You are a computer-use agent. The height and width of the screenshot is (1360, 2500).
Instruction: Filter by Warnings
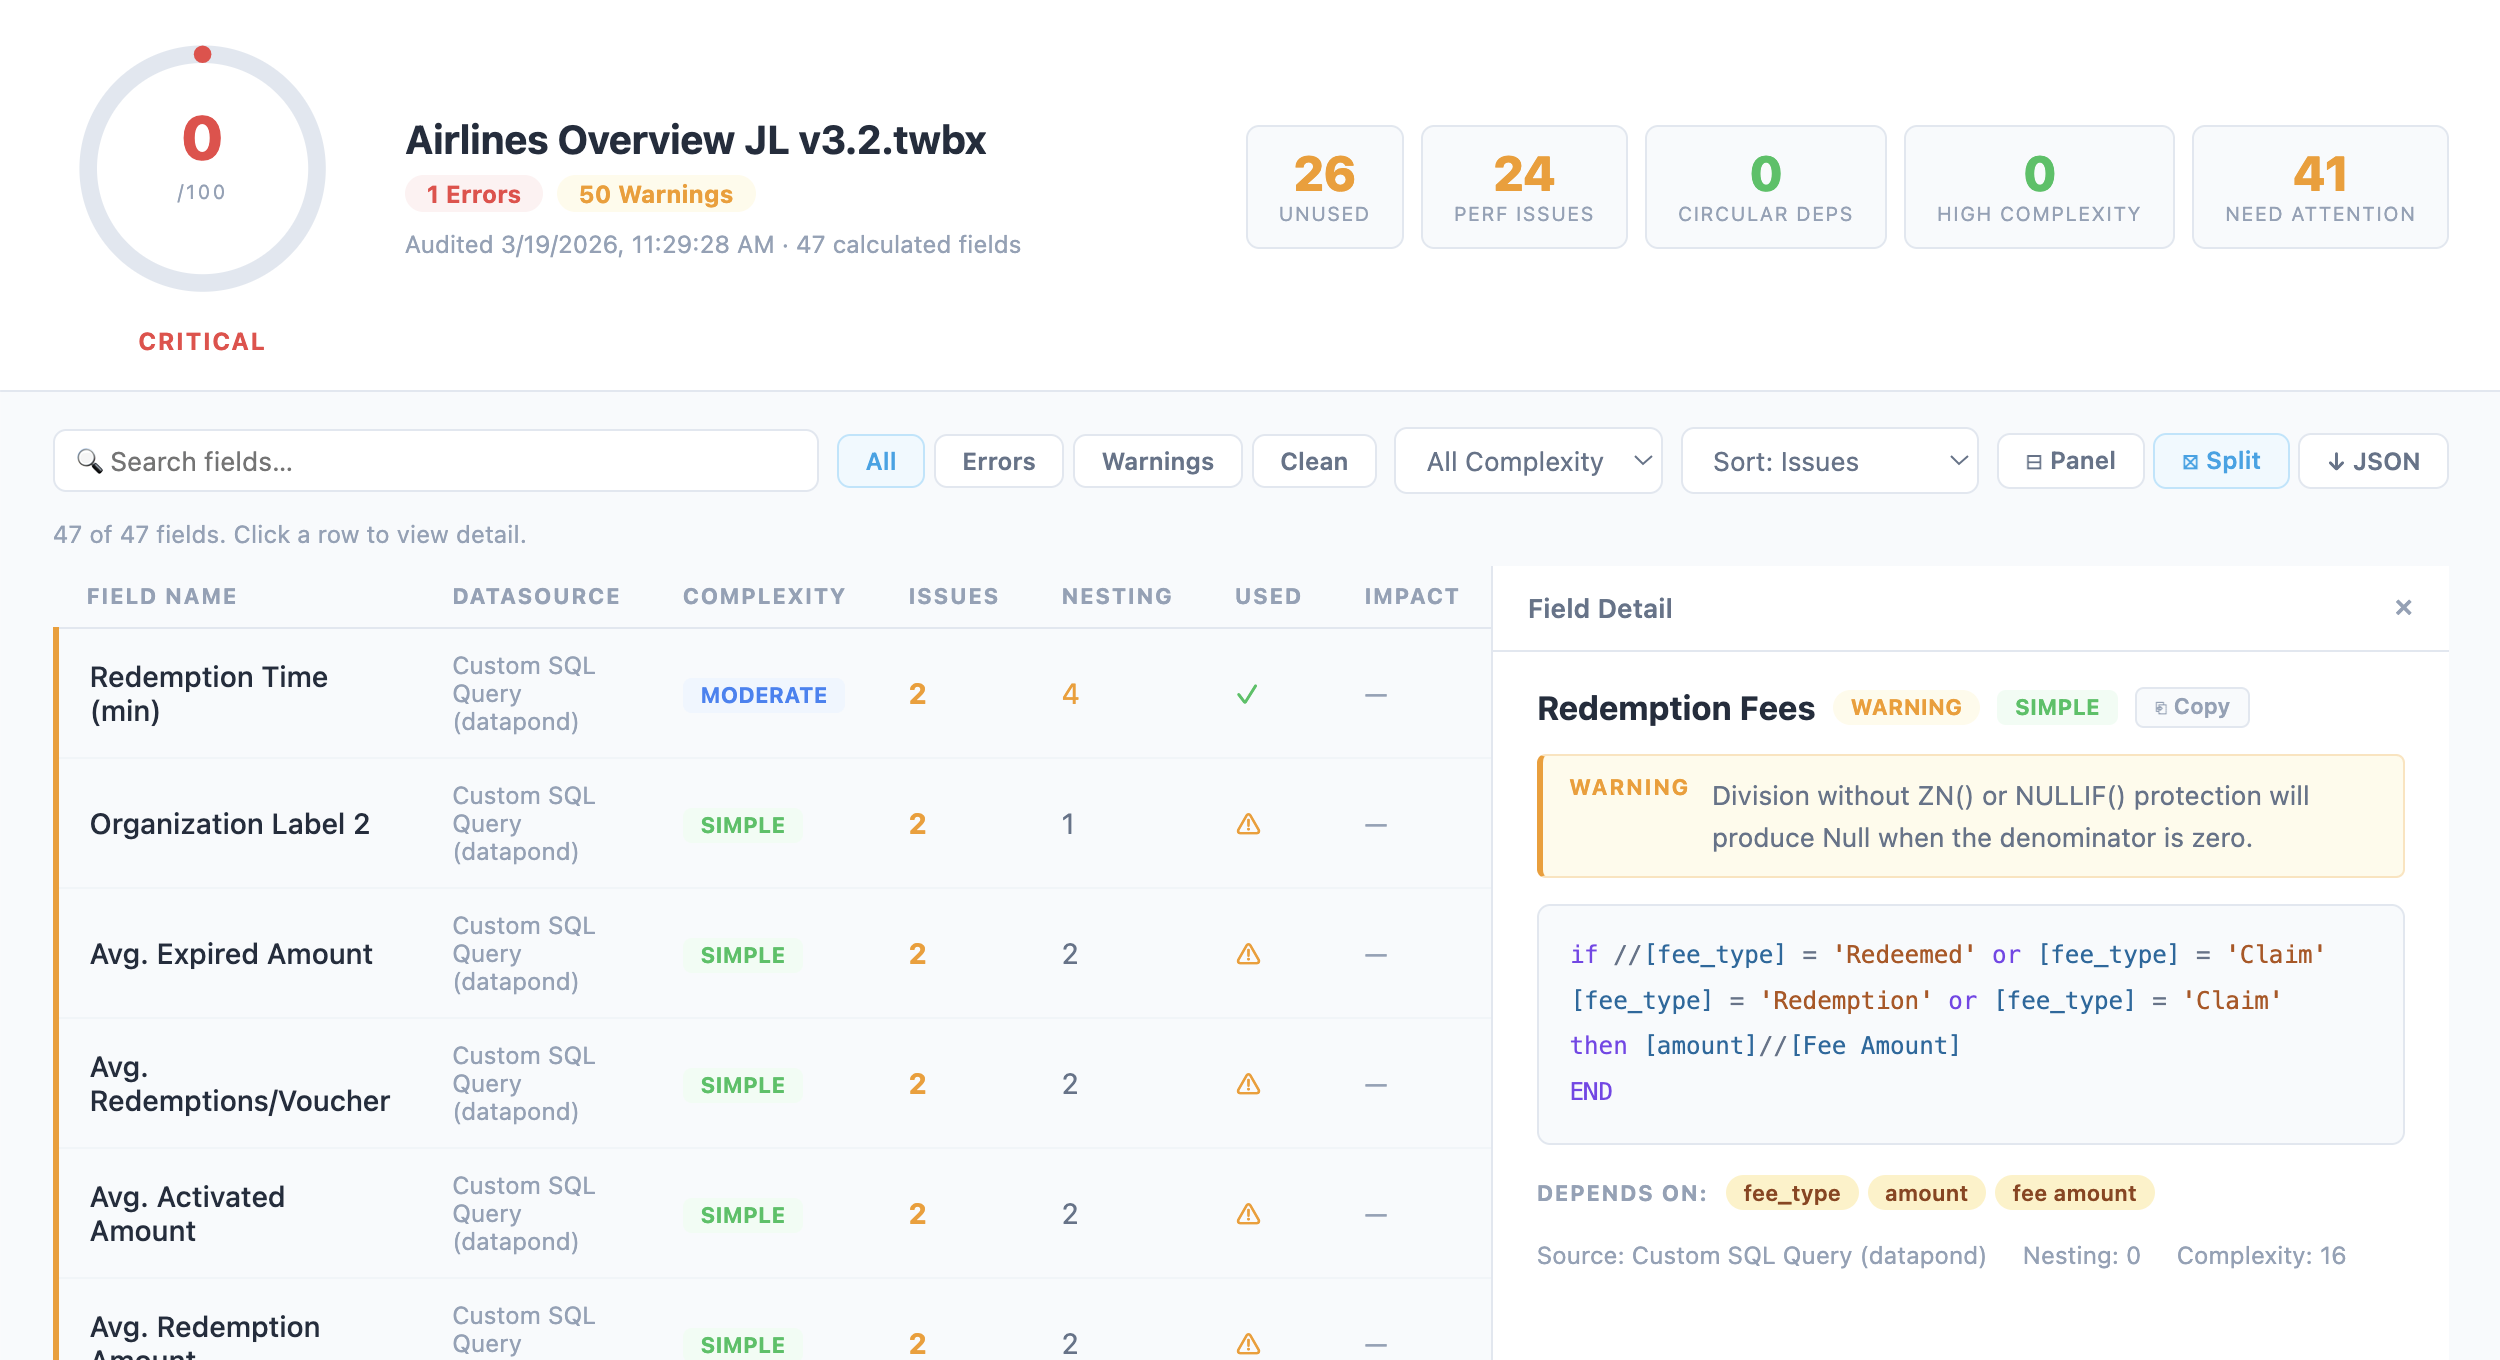(x=1158, y=461)
